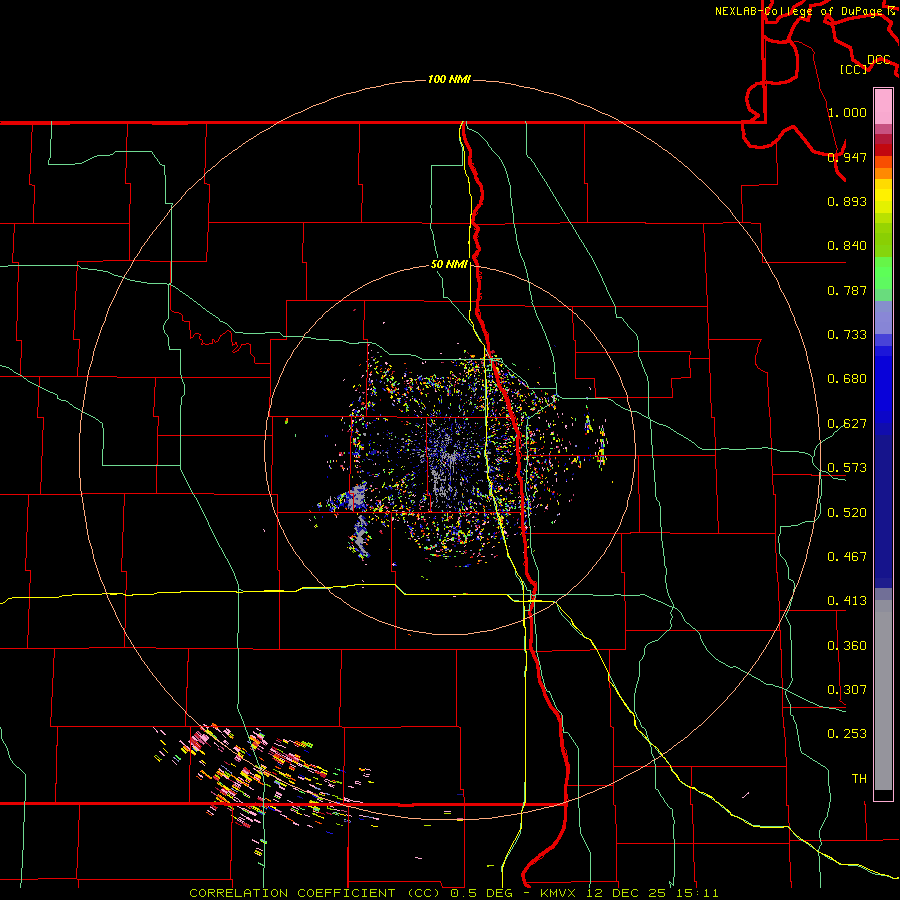Pick the lavender segment near 0.733
The width and height of the screenshot is (900, 900).
[883, 318]
